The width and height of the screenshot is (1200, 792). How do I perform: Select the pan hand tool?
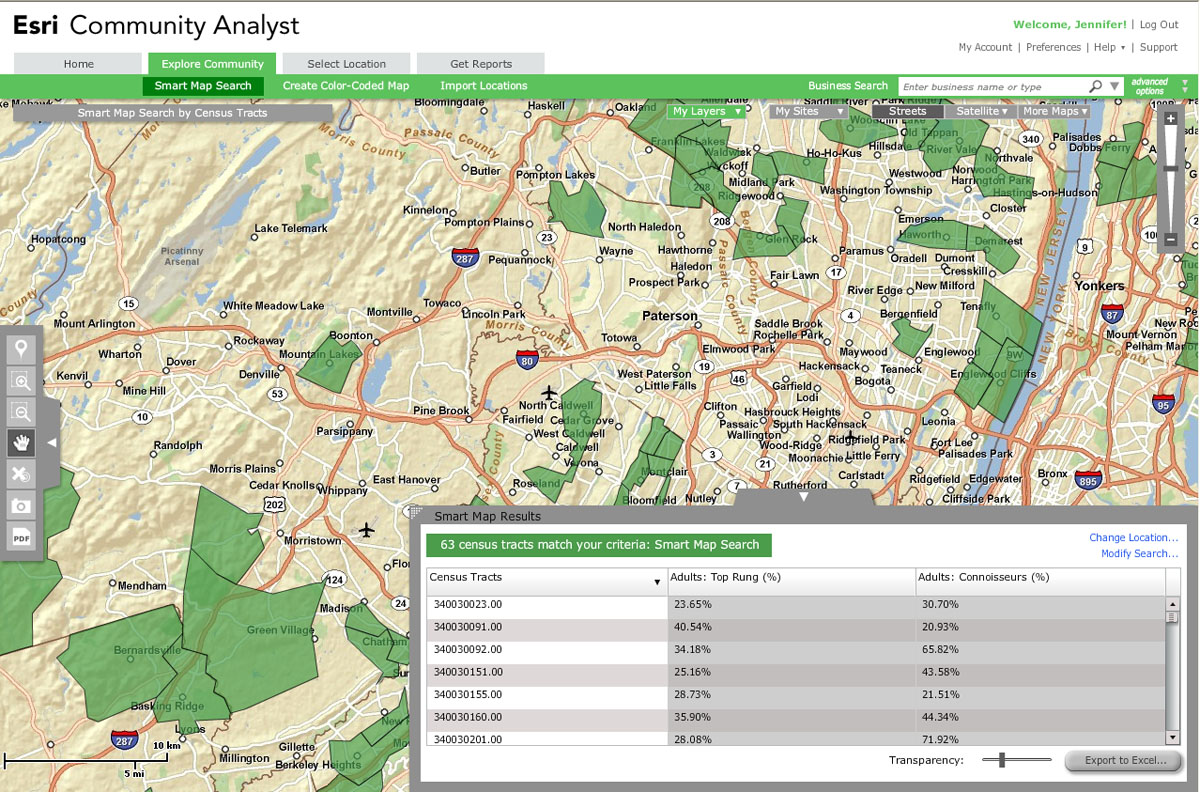21,443
